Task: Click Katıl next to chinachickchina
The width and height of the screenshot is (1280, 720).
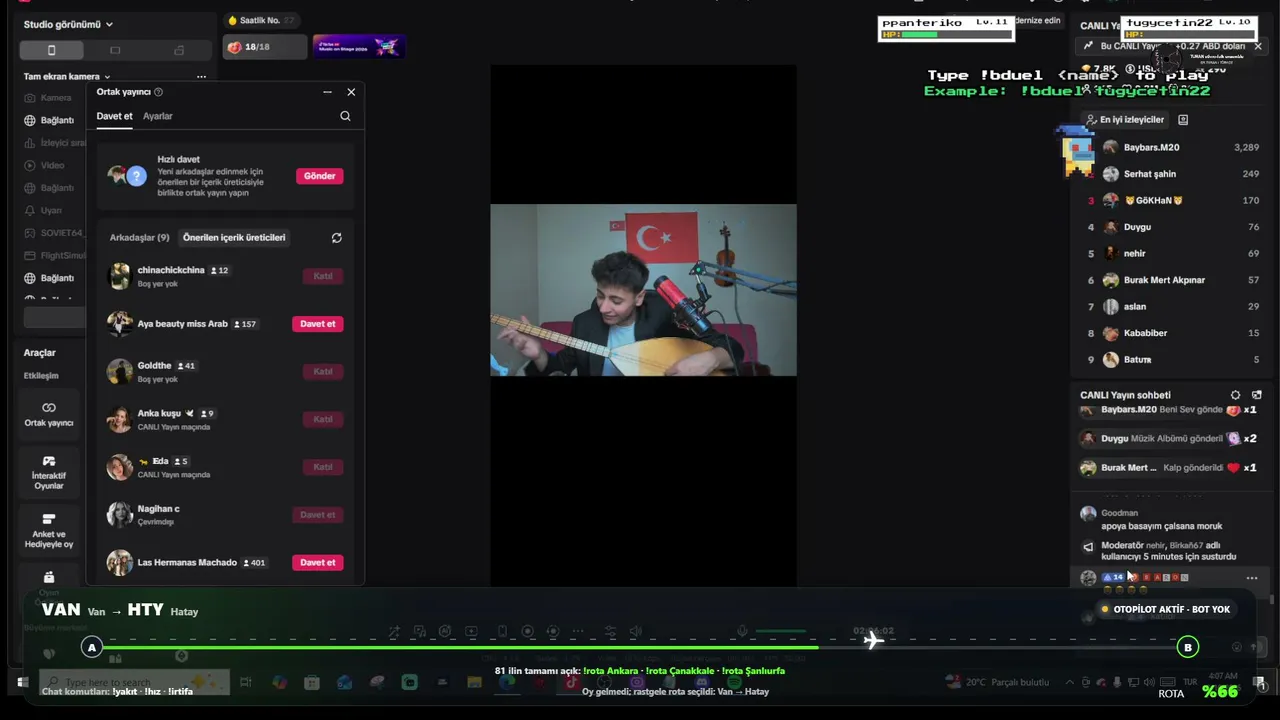Action: (x=323, y=276)
